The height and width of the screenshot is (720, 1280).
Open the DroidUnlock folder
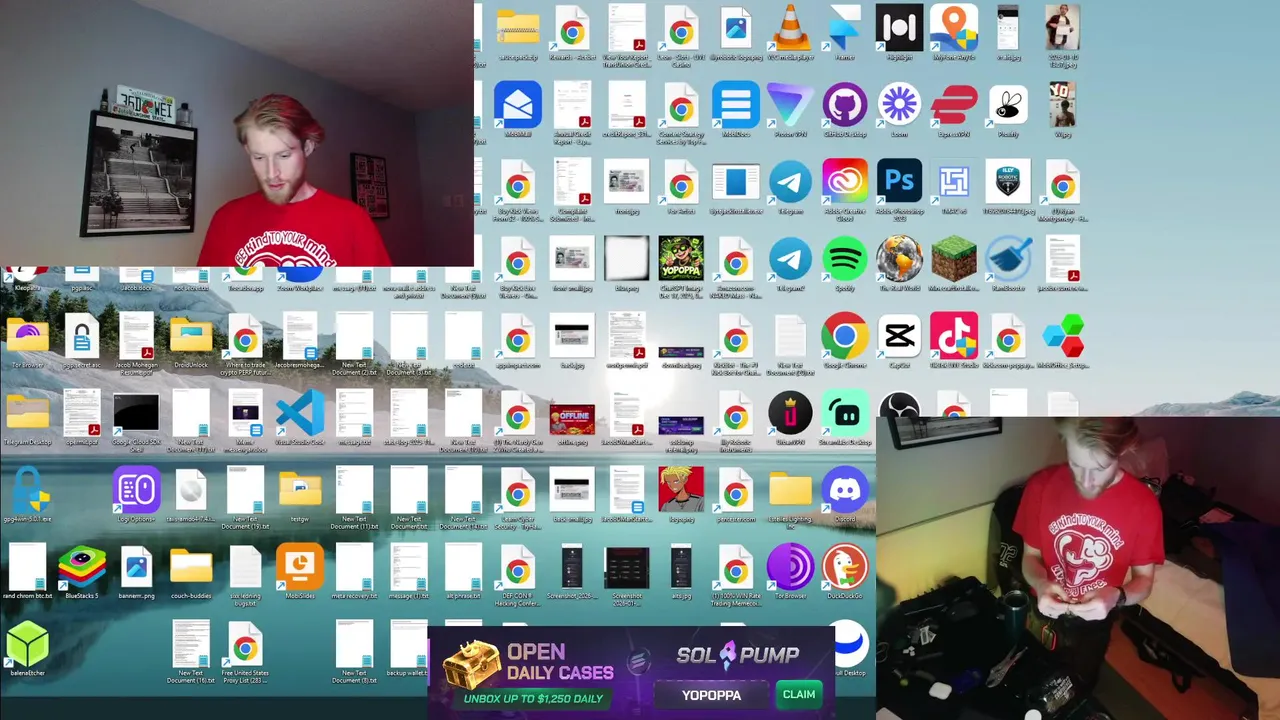click(x=190, y=336)
